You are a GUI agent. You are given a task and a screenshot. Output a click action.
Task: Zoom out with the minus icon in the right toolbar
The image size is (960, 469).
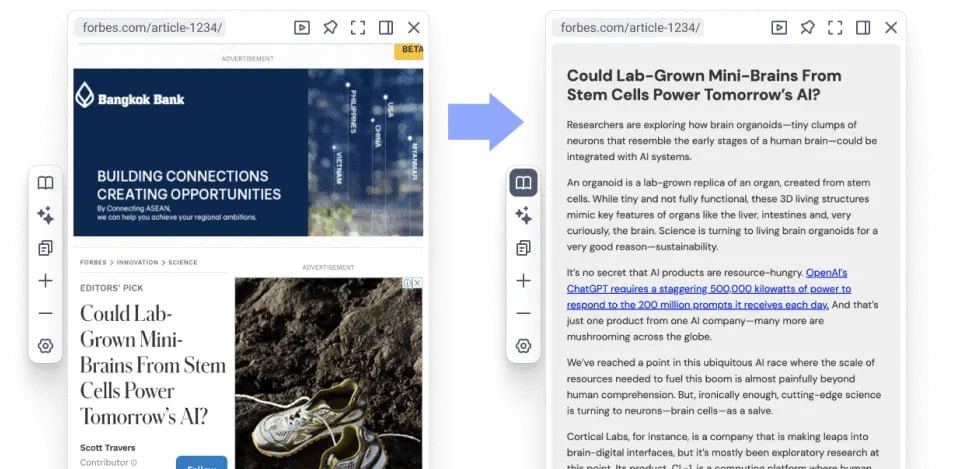(523, 313)
